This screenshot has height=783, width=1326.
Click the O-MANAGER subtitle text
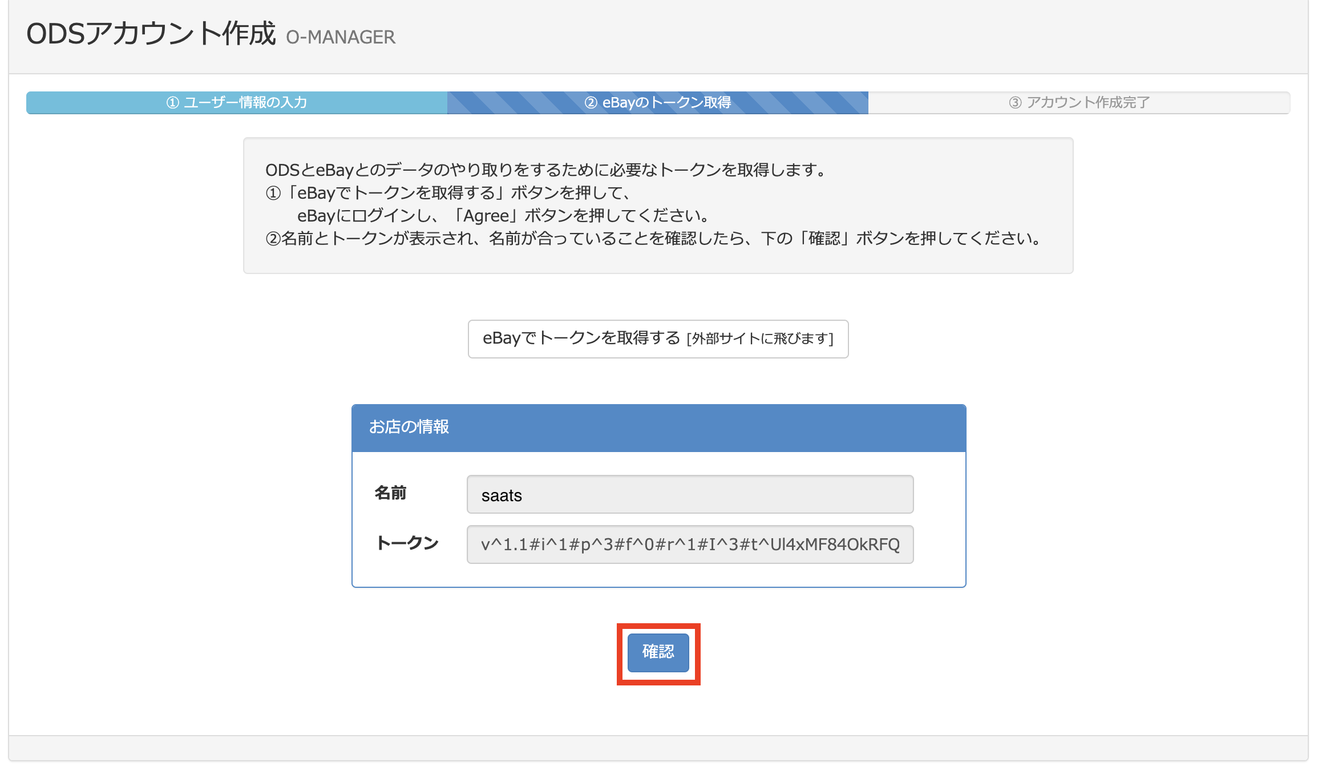coord(340,38)
